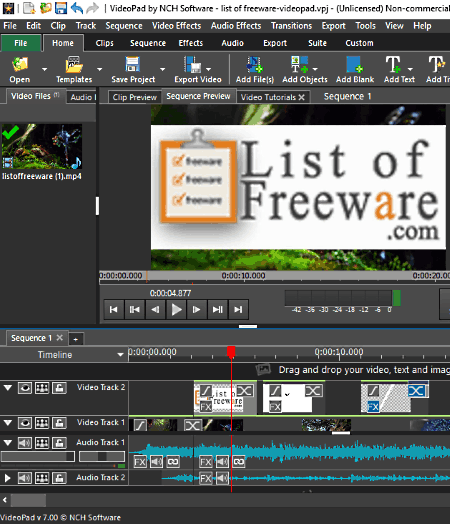Close Sequence 1 timeline tab
The image size is (450, 524).
point(59,338)
